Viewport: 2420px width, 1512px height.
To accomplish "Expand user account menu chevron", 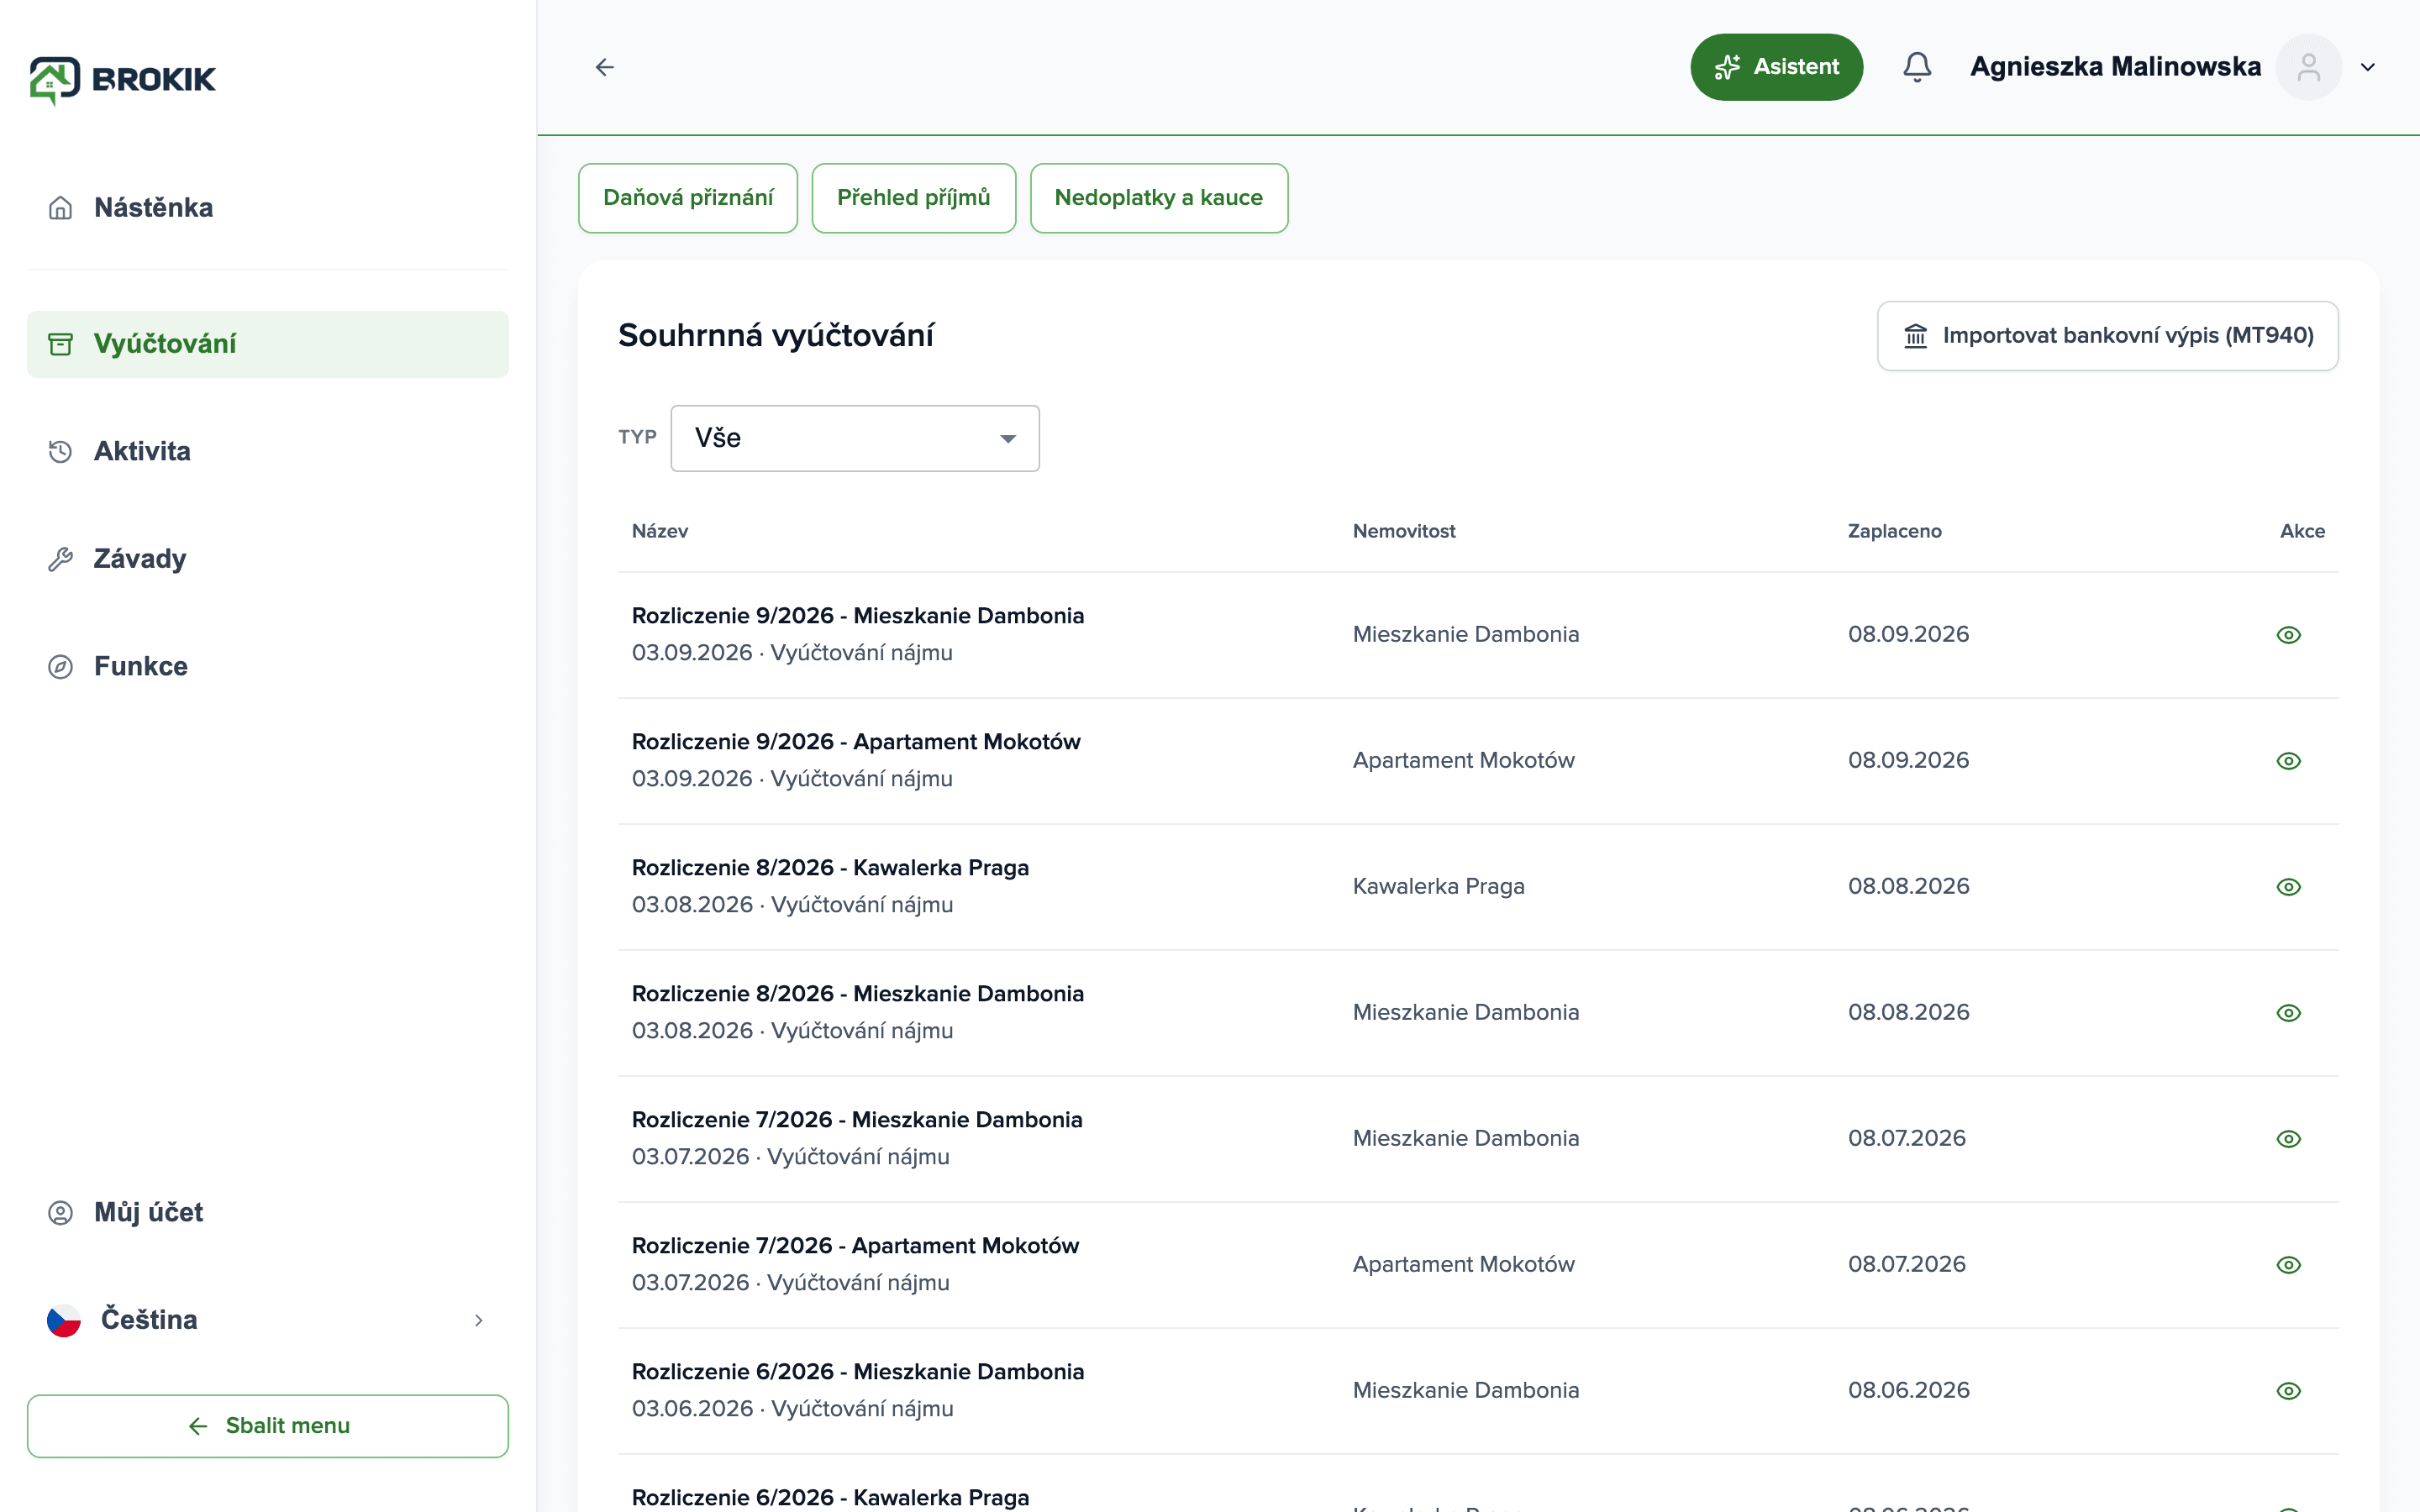I will pyautogui.click(x=2368, y=67).
